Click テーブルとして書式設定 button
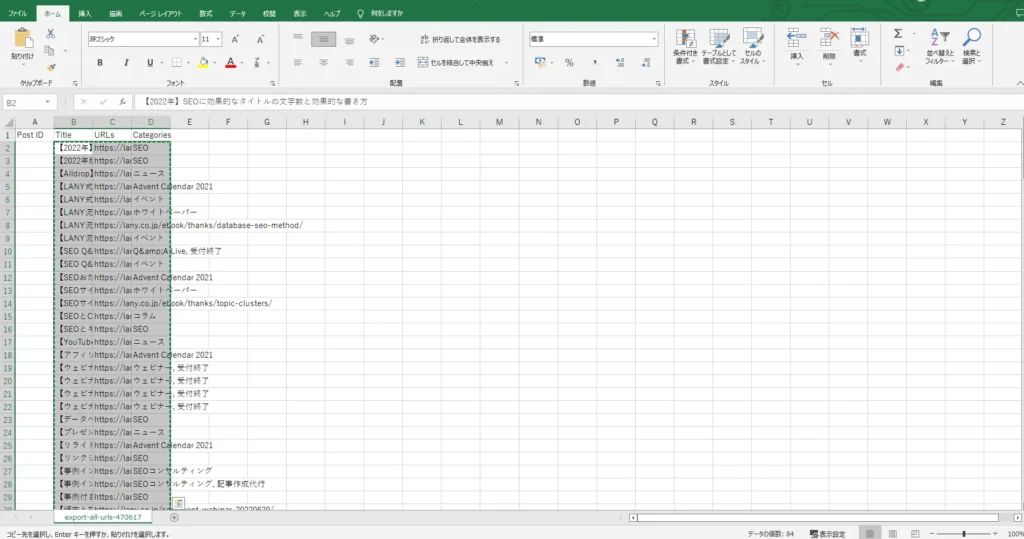The height and width of the screenshot is (539, 1024). point(718,46)
